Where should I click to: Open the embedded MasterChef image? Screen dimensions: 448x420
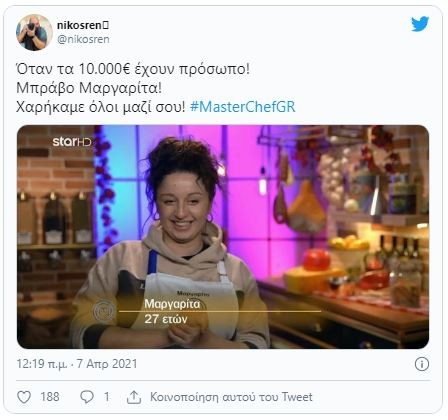tap(223, 237)
